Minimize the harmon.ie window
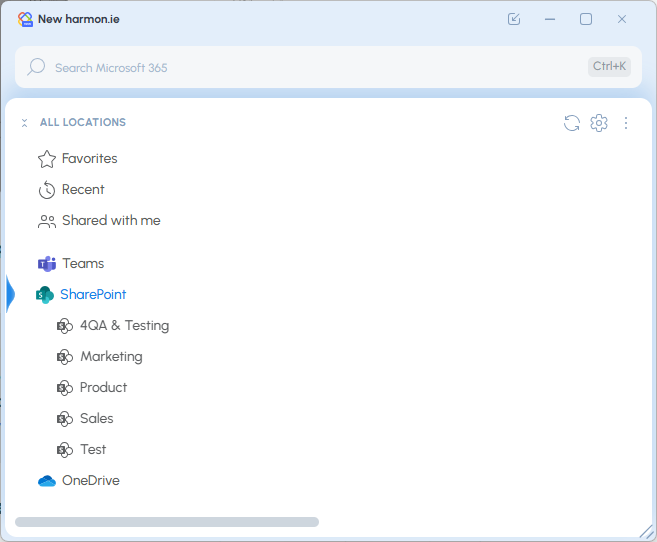657x542 pixels. pos(550,19)
